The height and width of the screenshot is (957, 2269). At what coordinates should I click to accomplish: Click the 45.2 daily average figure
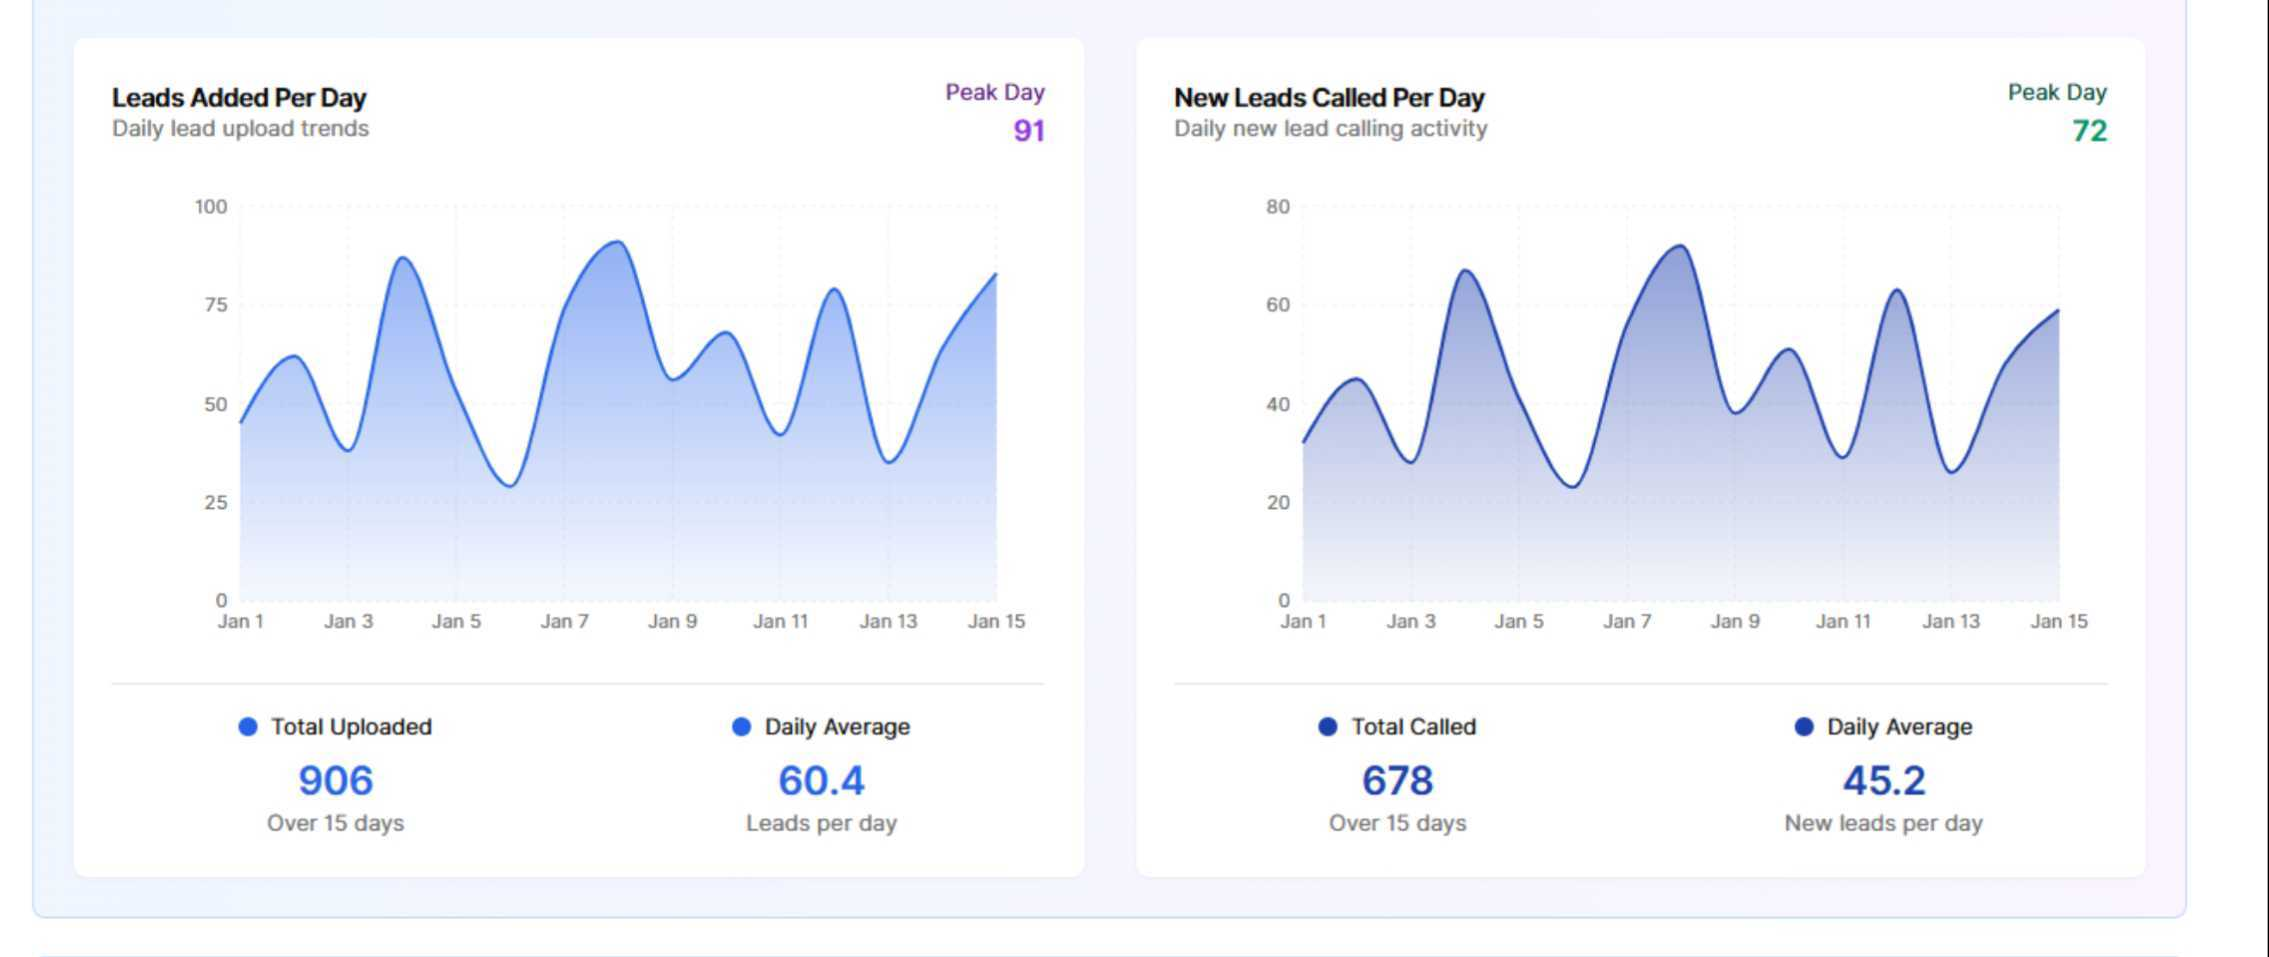[1883, 781]
